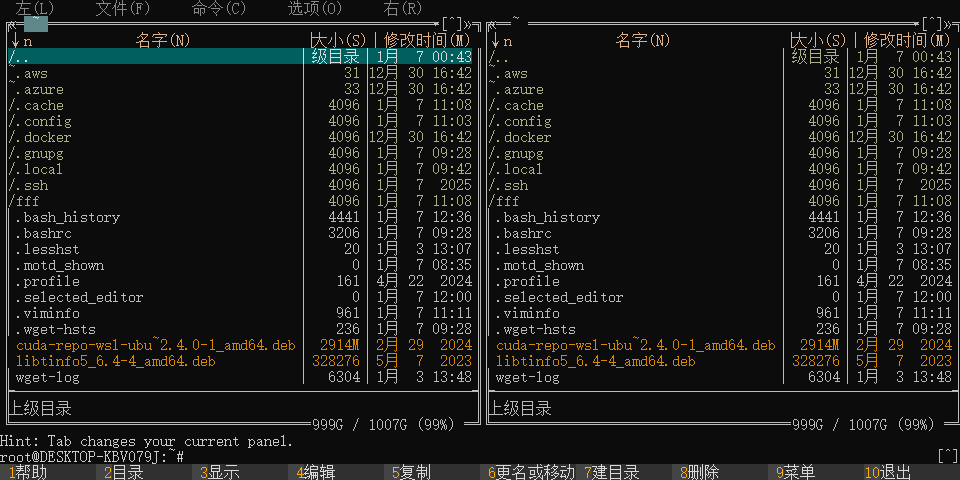Open the 左(L) left panel menu
The width and height of the screenshot is (960, 480).
click(35, 8)
